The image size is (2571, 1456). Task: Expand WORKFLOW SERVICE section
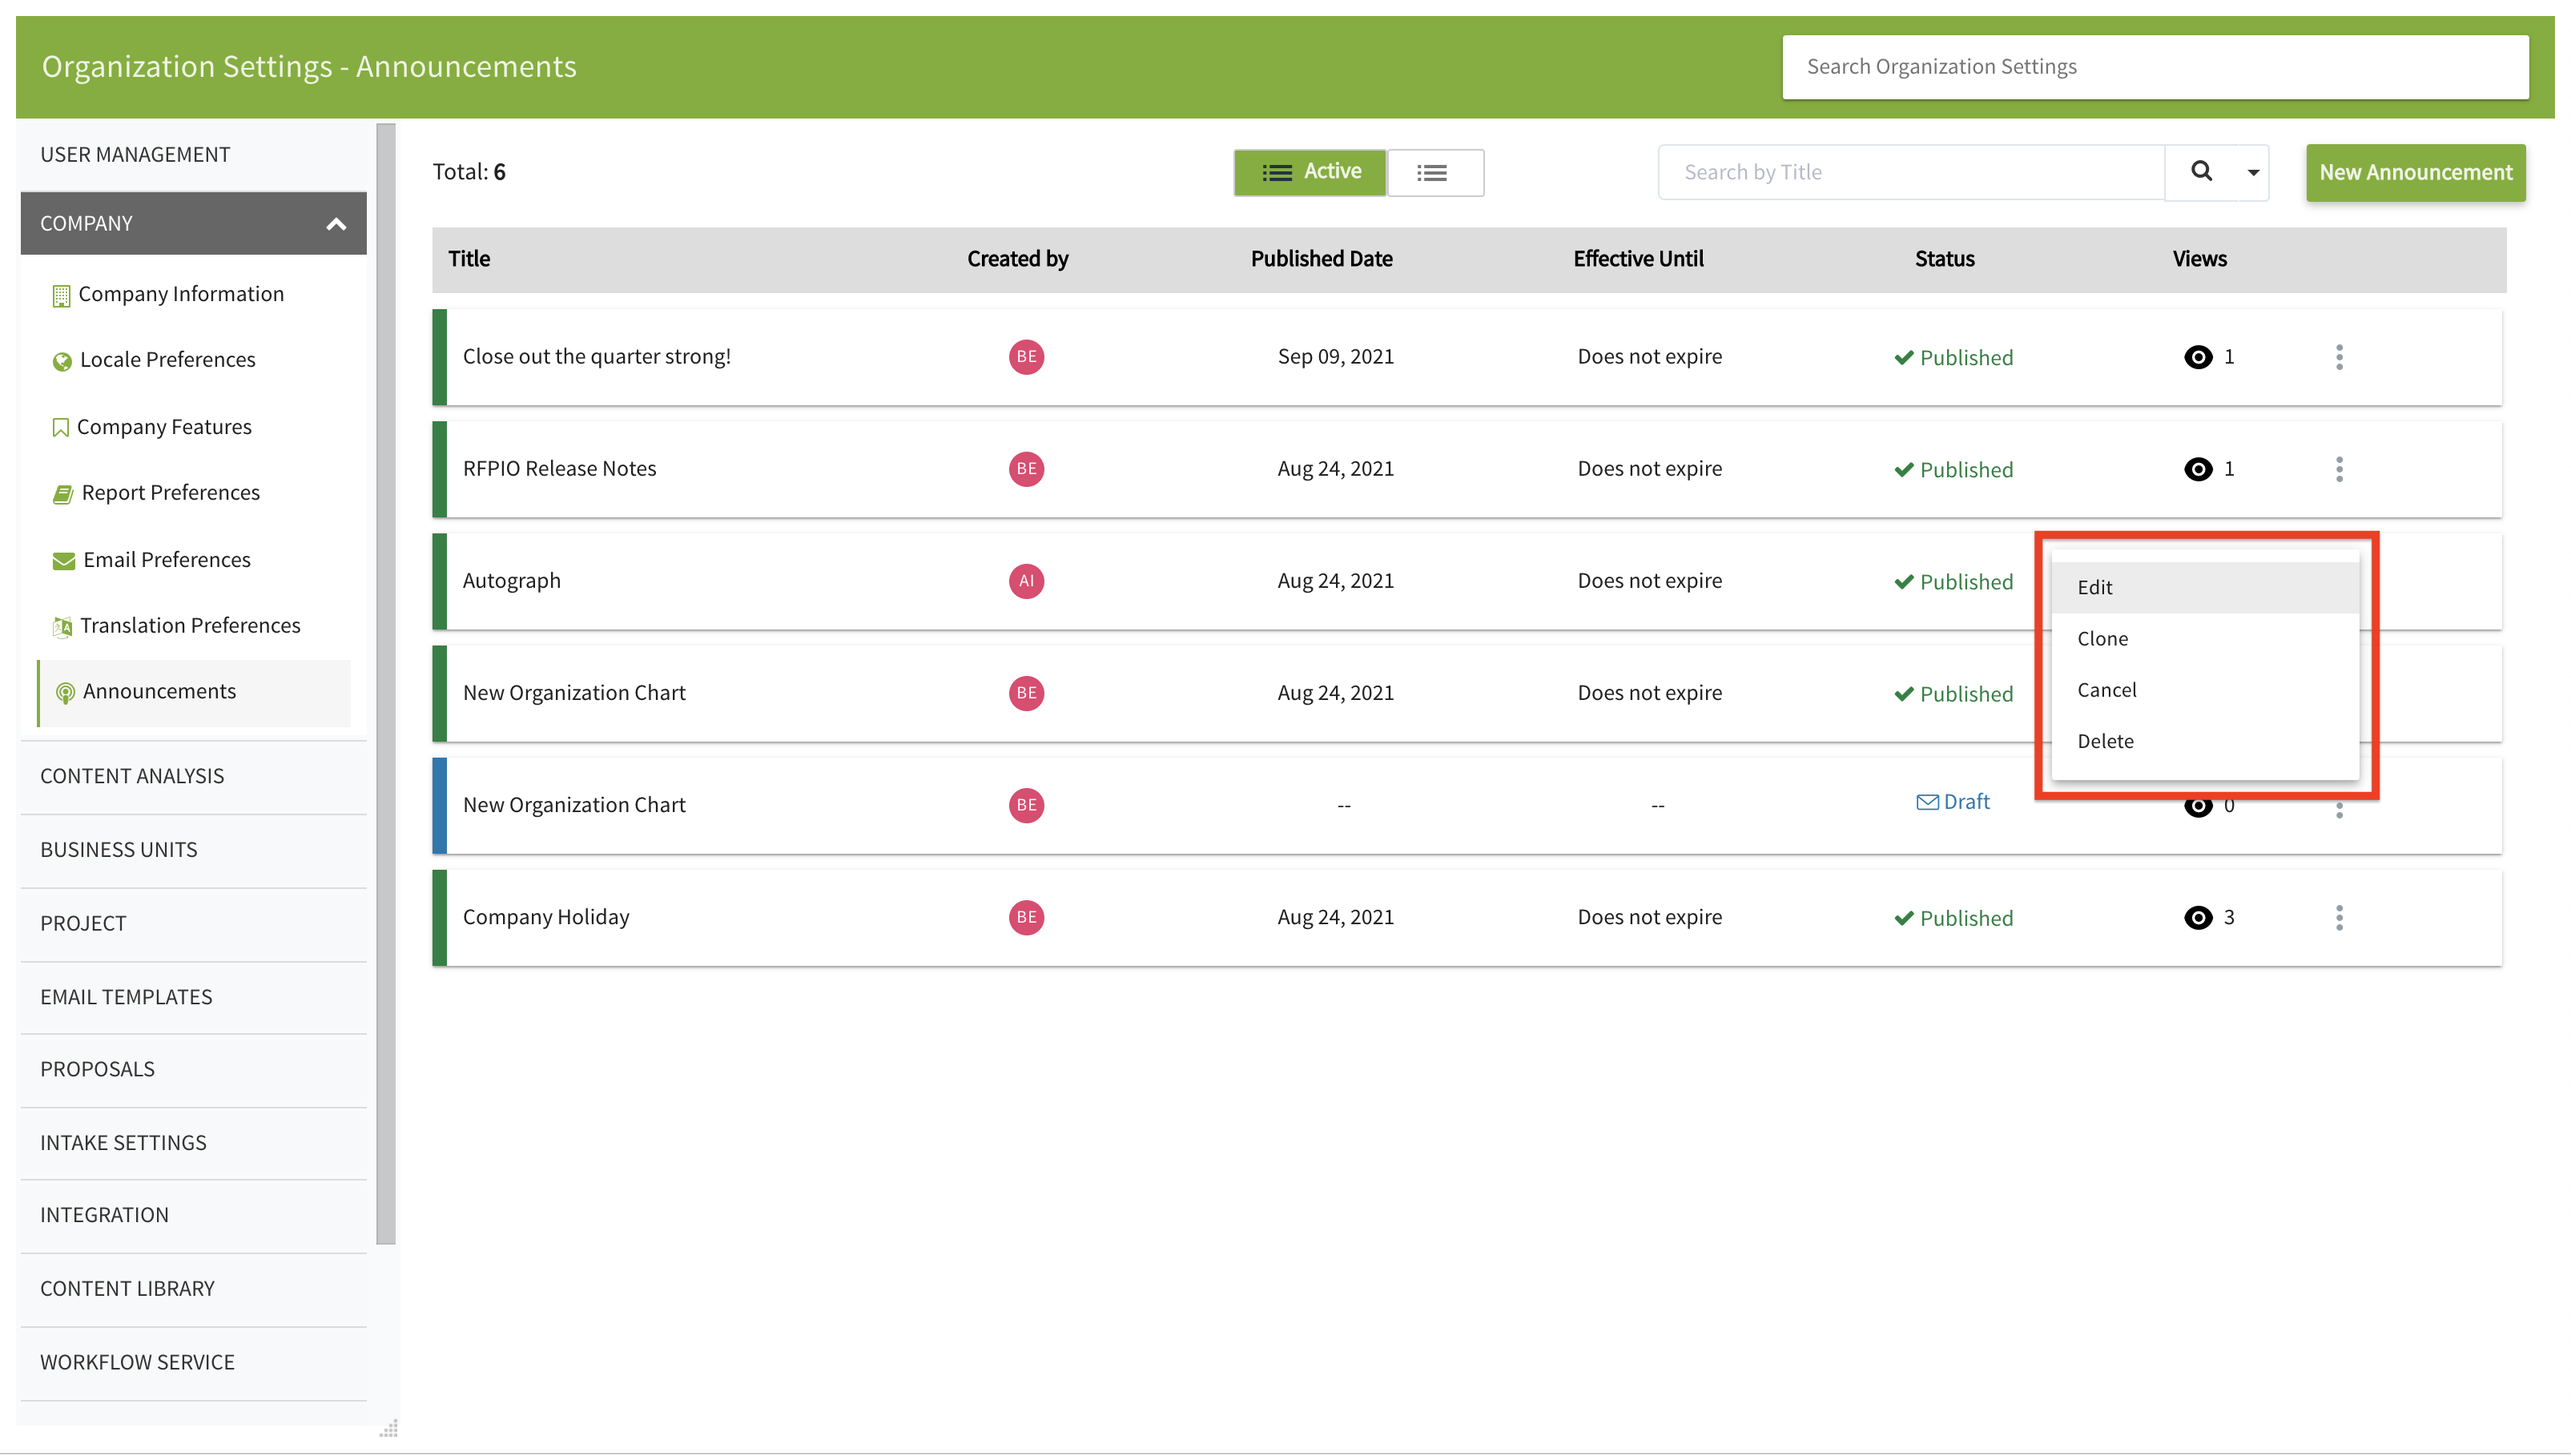point(193,1363)
